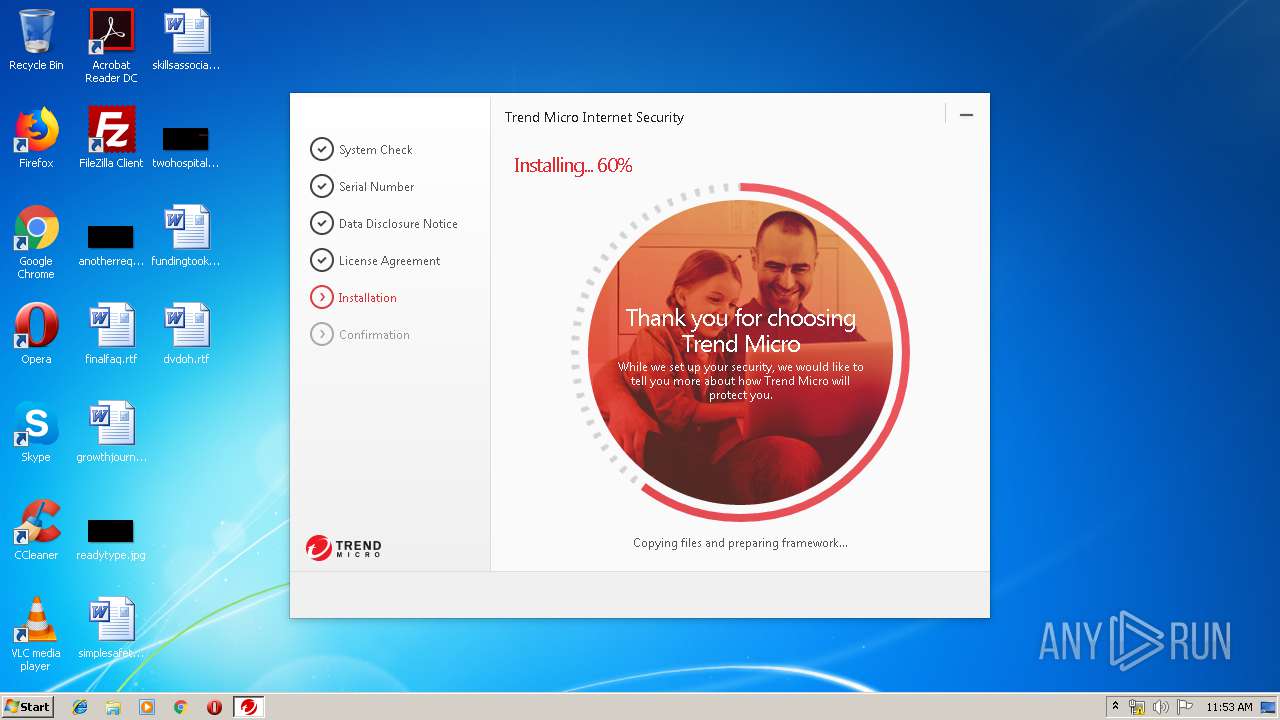Open the Firefox desktop shortcut

pos(36,138)
